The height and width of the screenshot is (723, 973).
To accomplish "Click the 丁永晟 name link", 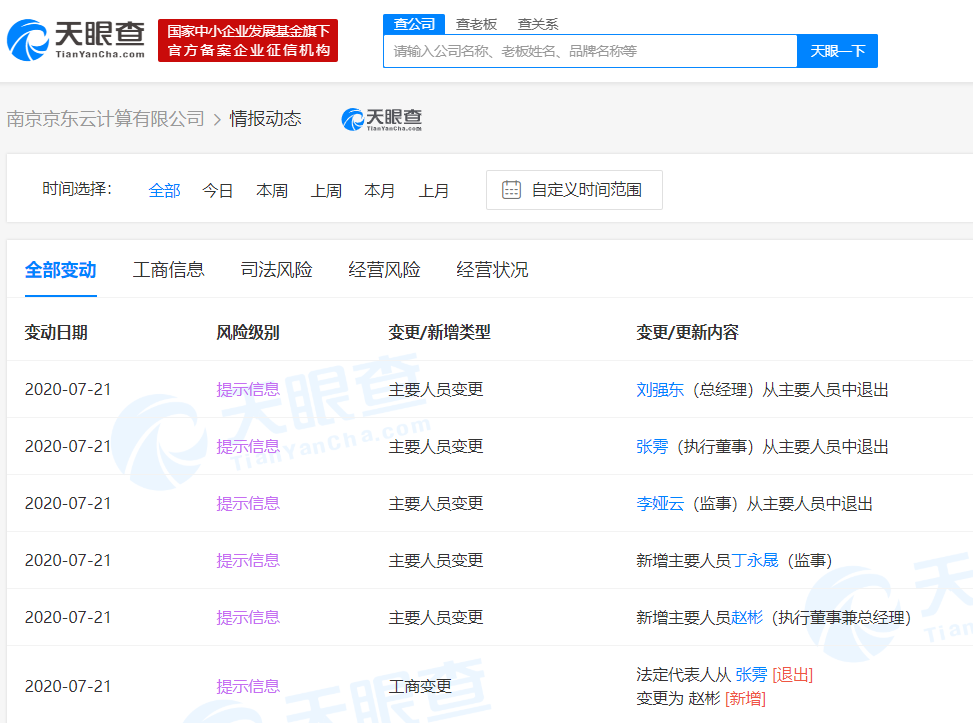I will 755,561.
